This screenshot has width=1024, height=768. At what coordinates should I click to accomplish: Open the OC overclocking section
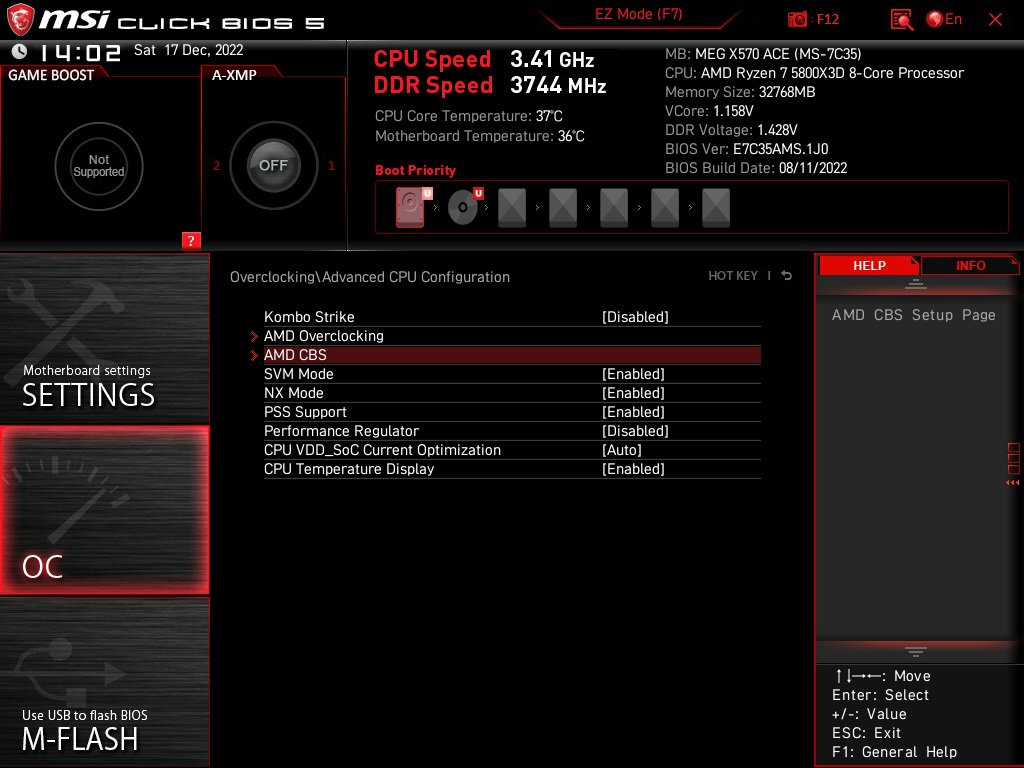point(104,510)
